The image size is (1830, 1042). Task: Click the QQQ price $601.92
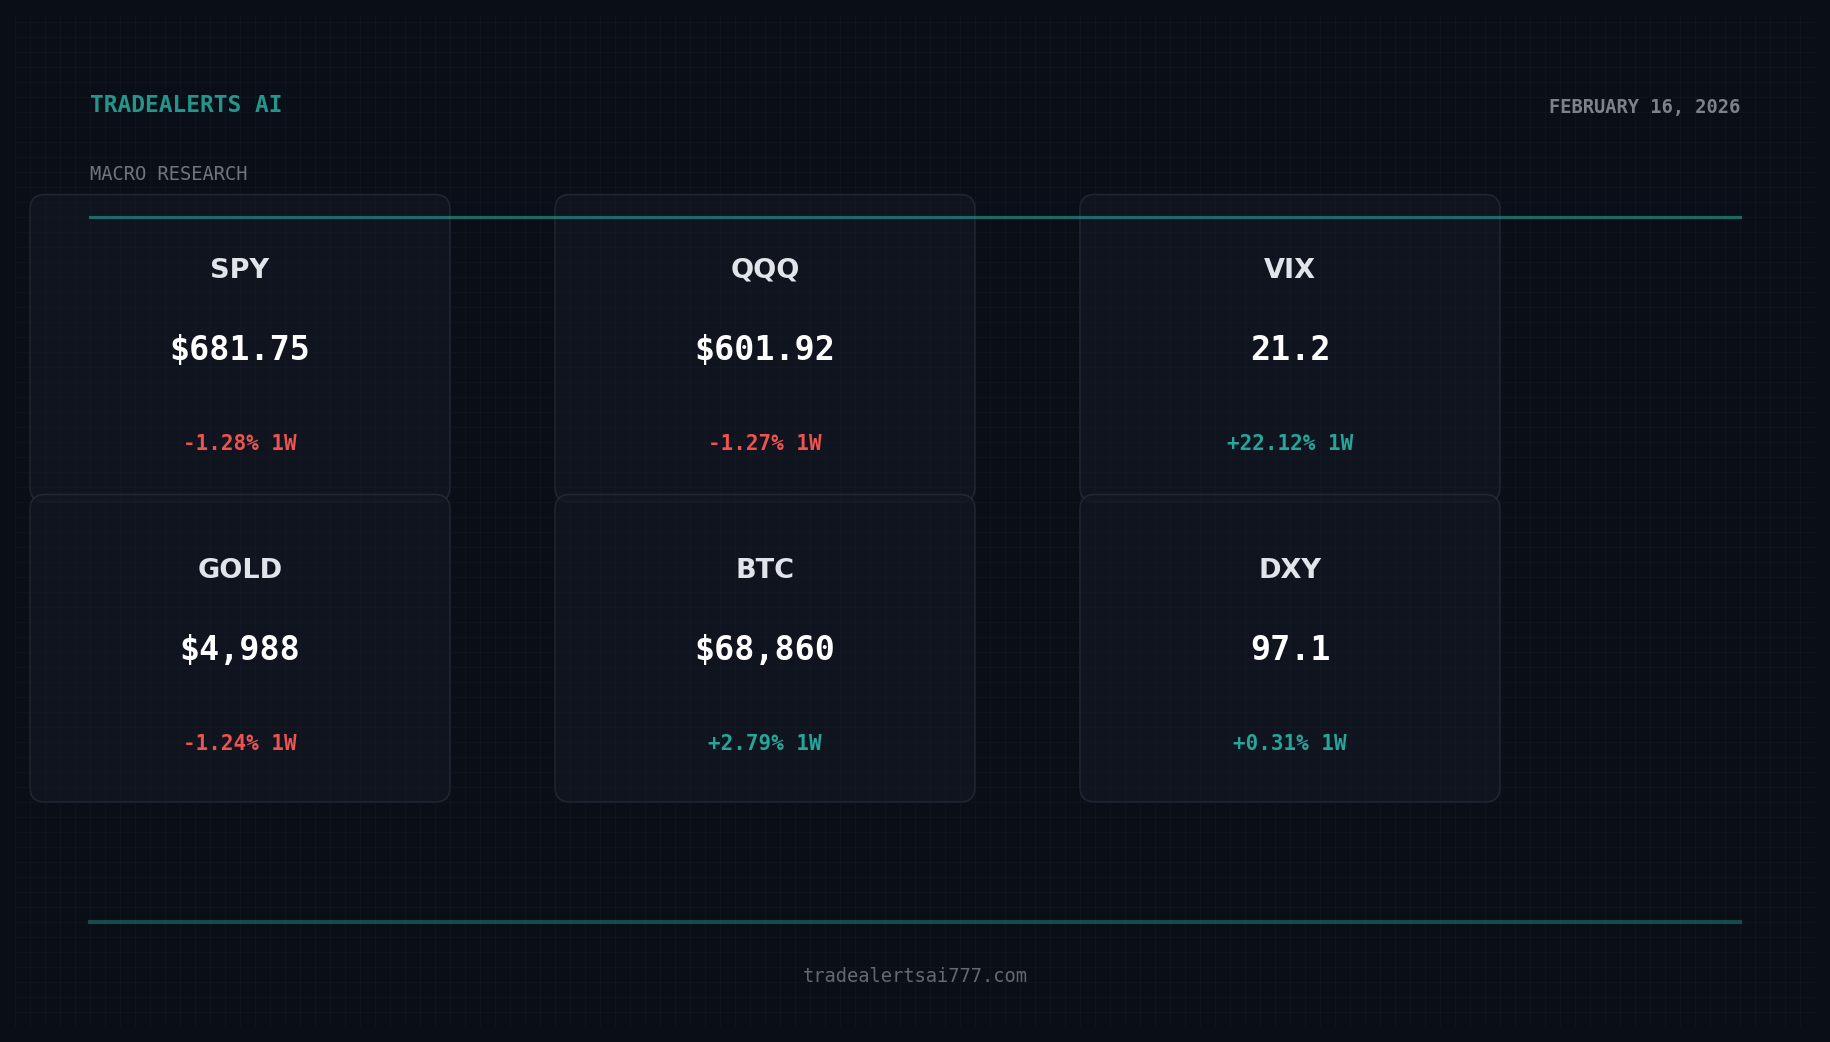(765, 349)
